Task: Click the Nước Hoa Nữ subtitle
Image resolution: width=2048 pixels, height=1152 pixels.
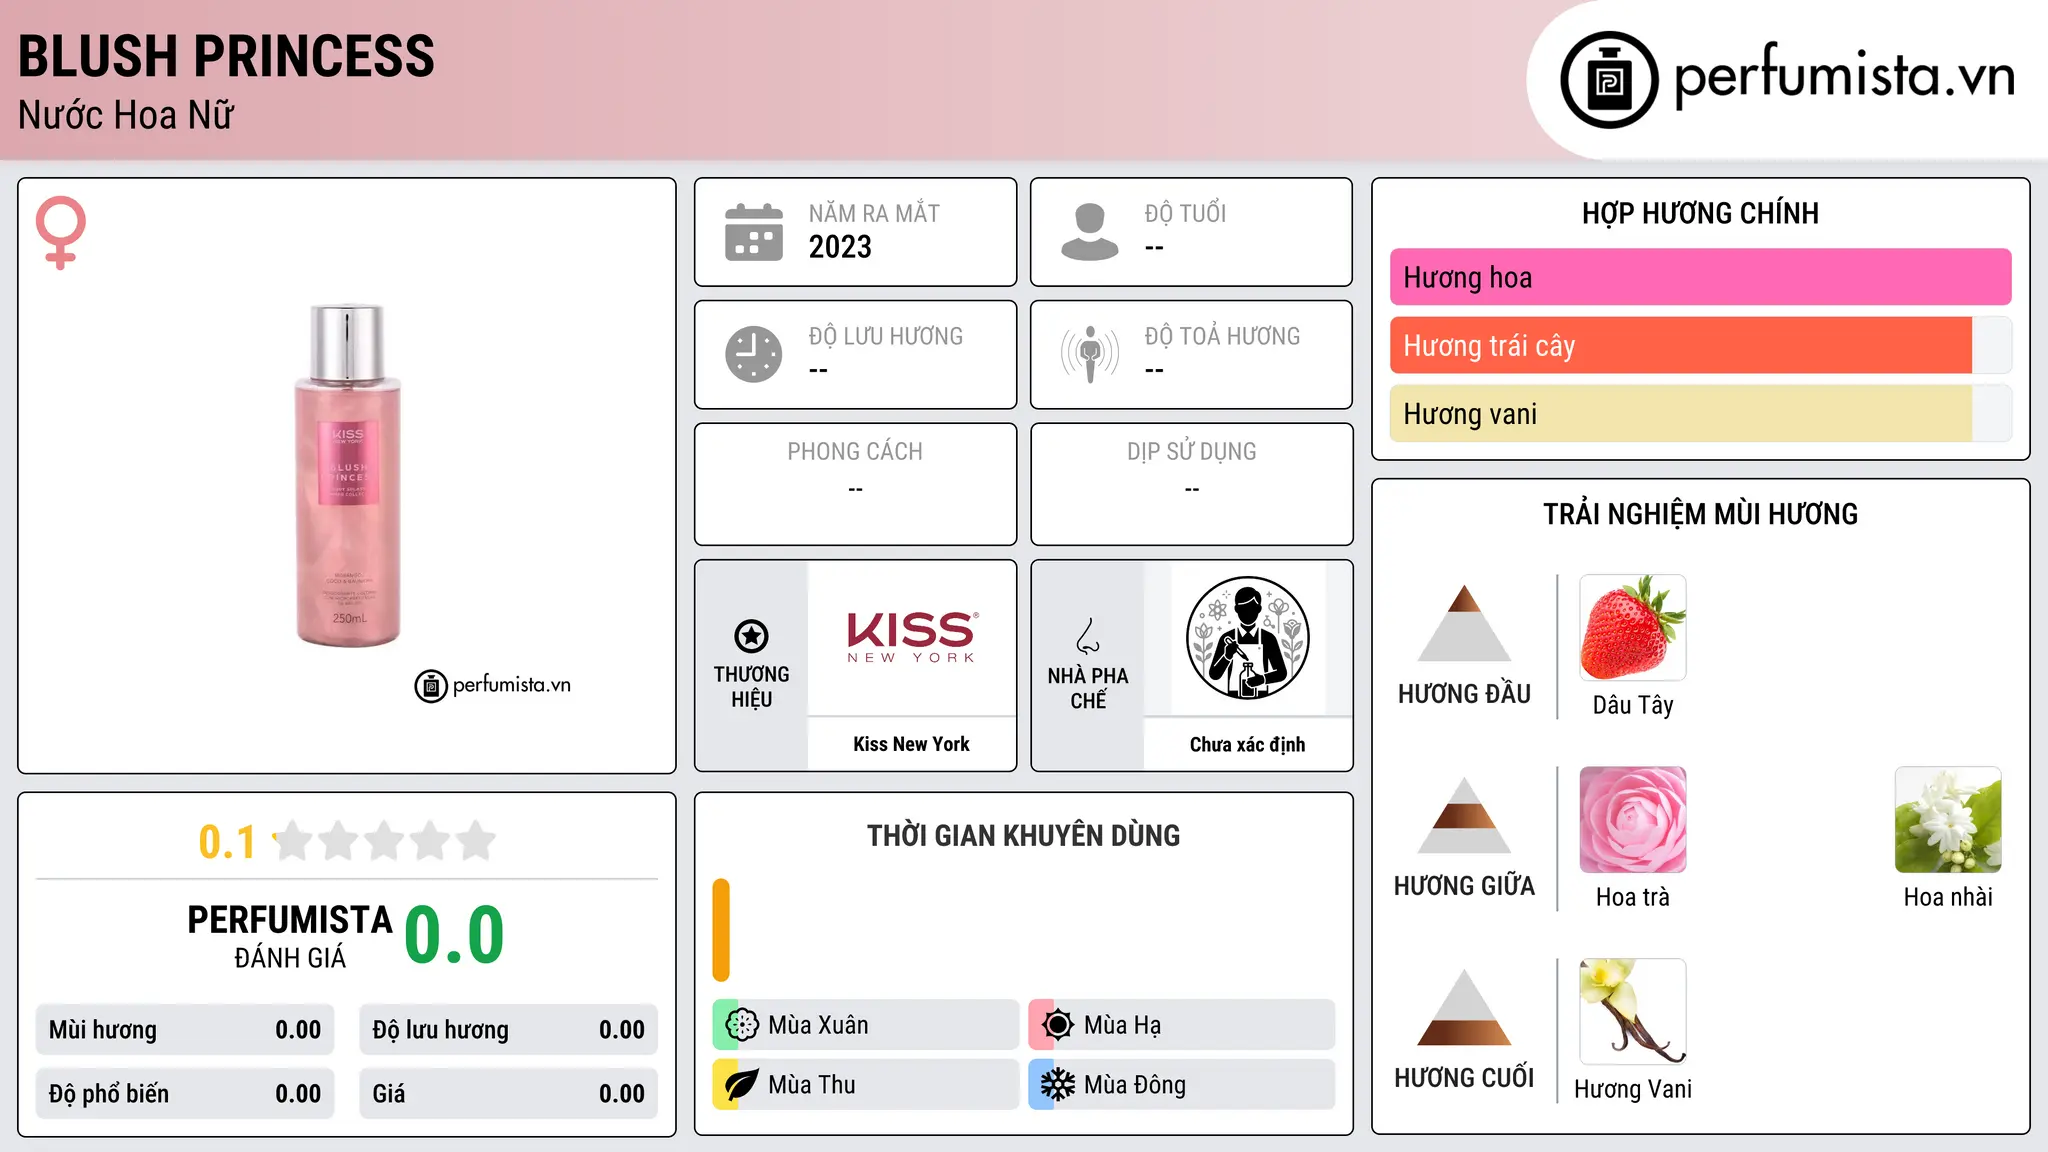Action: (x=126, y=115)
